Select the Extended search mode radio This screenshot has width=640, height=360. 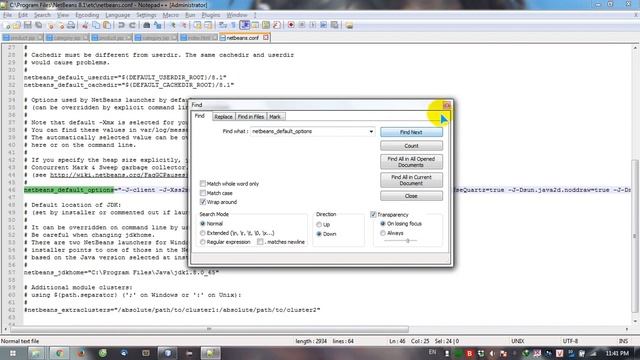click(x=202, y=233)
